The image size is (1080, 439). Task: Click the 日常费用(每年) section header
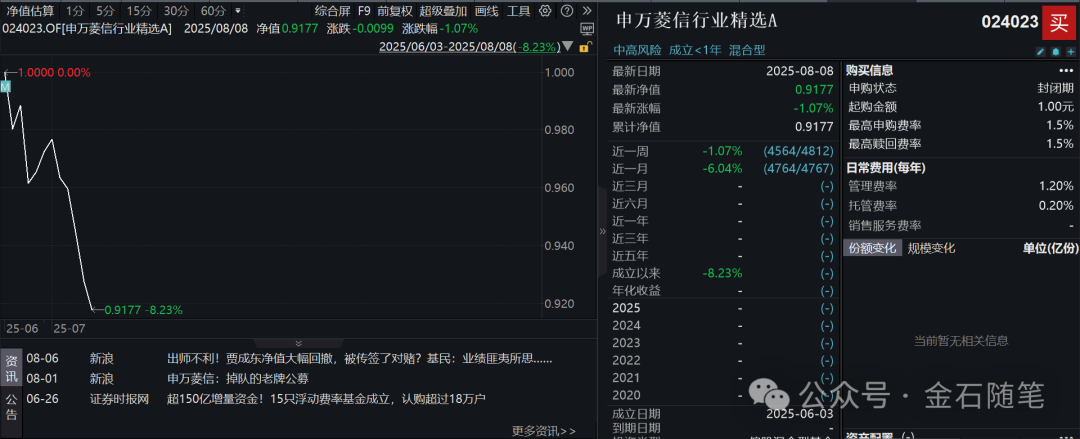886,167
